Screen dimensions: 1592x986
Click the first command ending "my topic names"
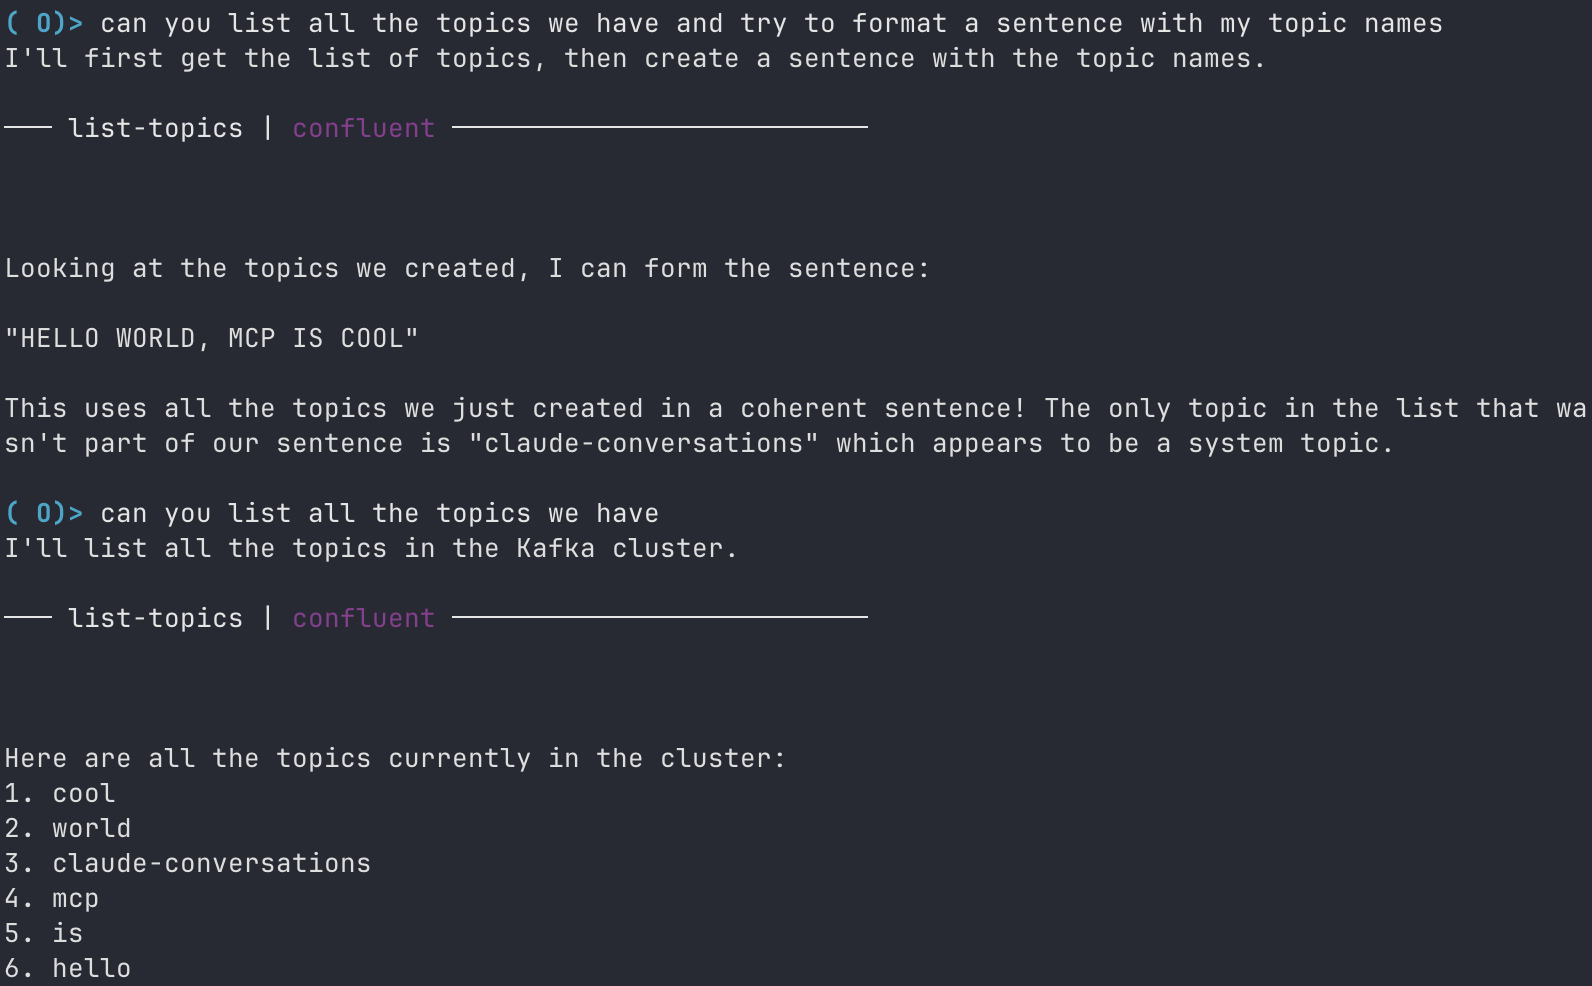coord(771,23)
